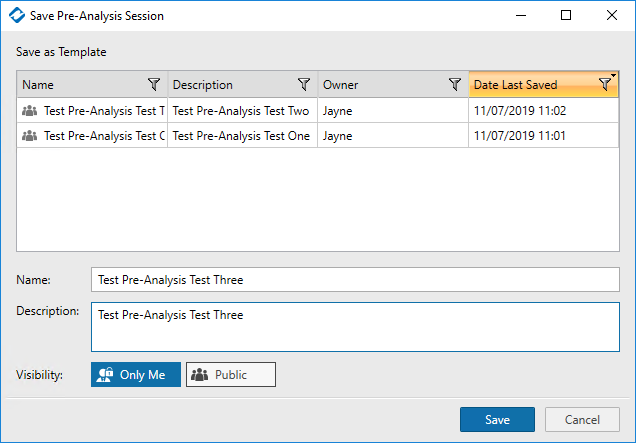Click Jayne owner in the 11:02 row
Viewport: 636px width, 443px height.
393,111
